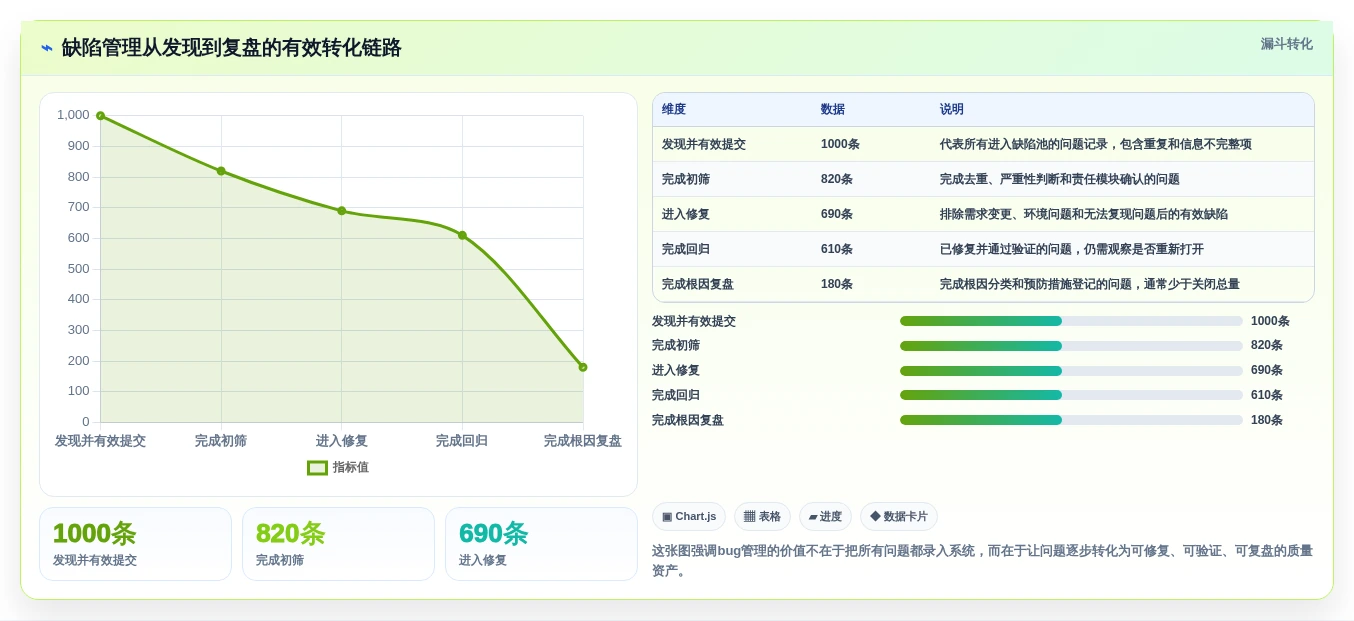Click the summary paragraph about bug管理

(982, 560)
